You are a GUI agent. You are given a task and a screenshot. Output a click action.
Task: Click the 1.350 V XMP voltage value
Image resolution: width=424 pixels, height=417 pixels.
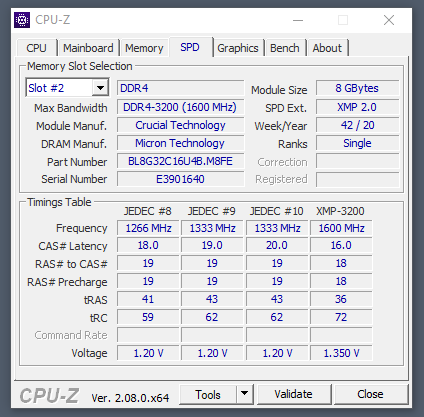[x=341, y=353]
